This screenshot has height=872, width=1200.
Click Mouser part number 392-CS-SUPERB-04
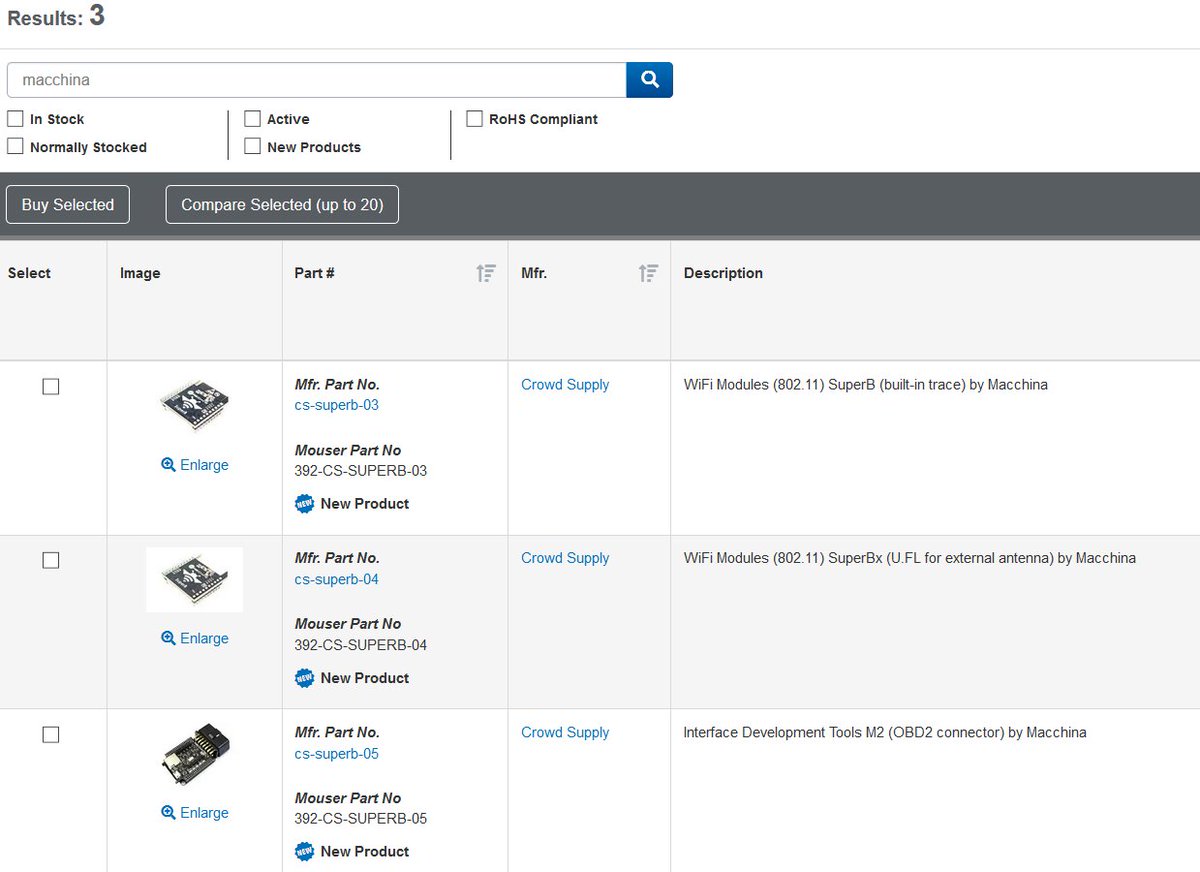361,645
